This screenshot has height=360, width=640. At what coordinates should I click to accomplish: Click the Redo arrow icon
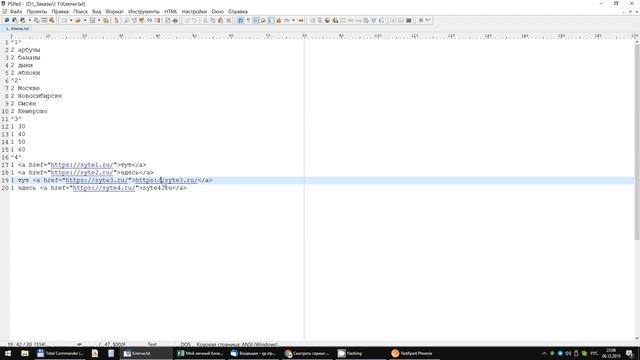click(x=195, y=20)
